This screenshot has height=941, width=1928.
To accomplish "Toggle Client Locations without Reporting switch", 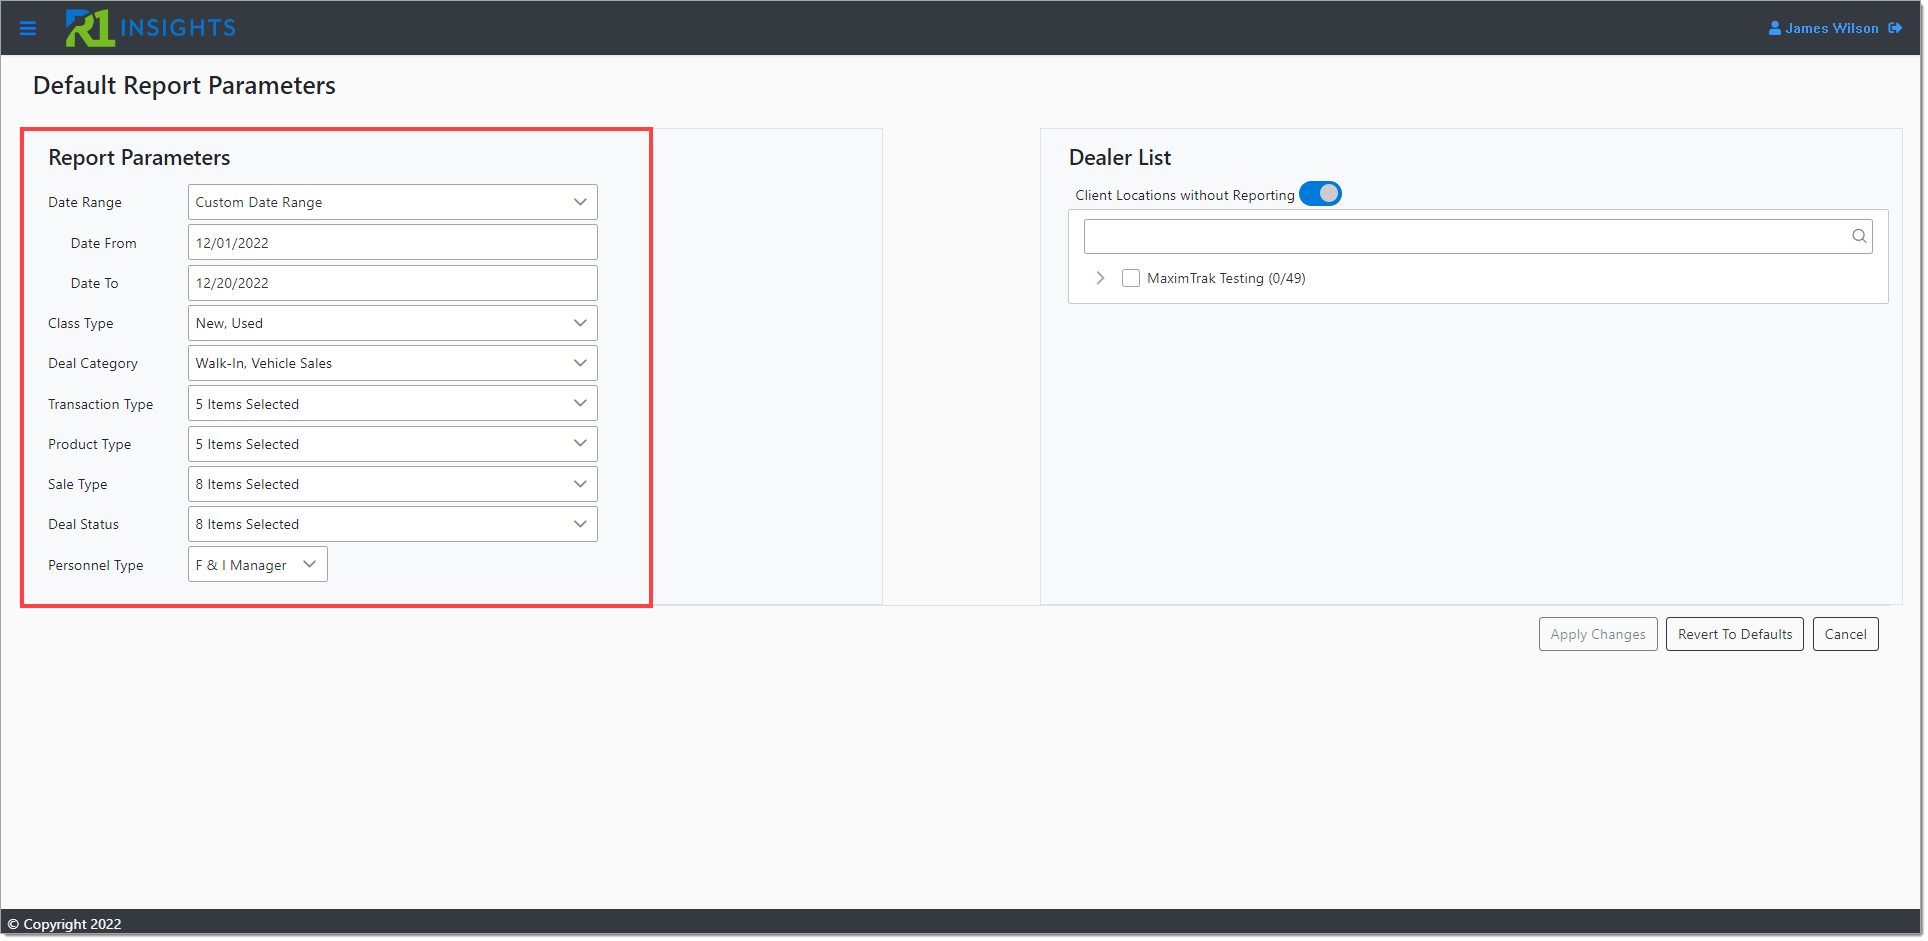I will 1320,194.
